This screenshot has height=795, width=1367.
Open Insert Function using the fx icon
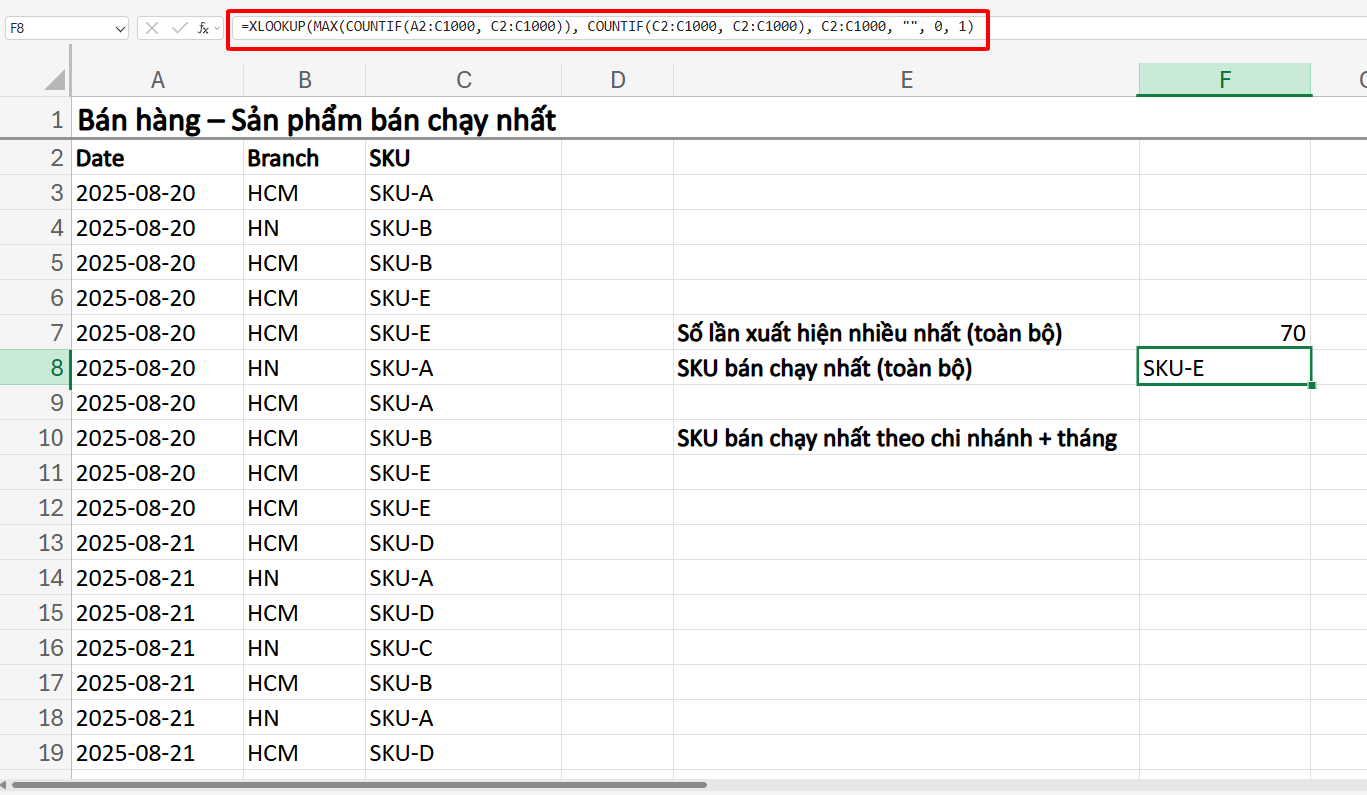[x=201, y=28]
